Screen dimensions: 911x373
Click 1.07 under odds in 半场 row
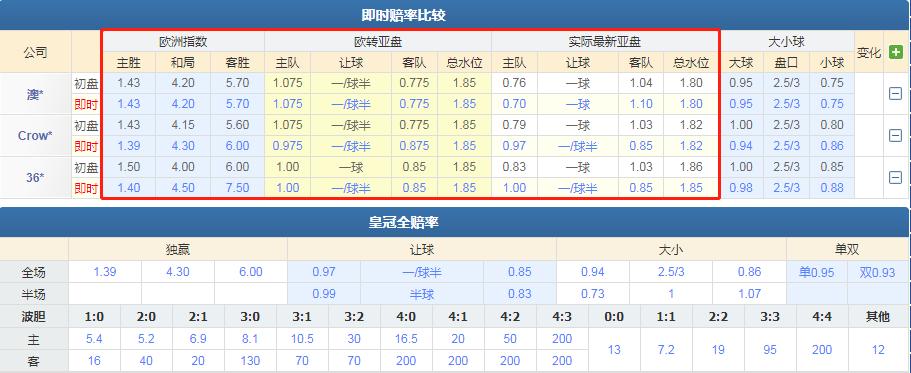pyautogui.click(x=749, y=294)
